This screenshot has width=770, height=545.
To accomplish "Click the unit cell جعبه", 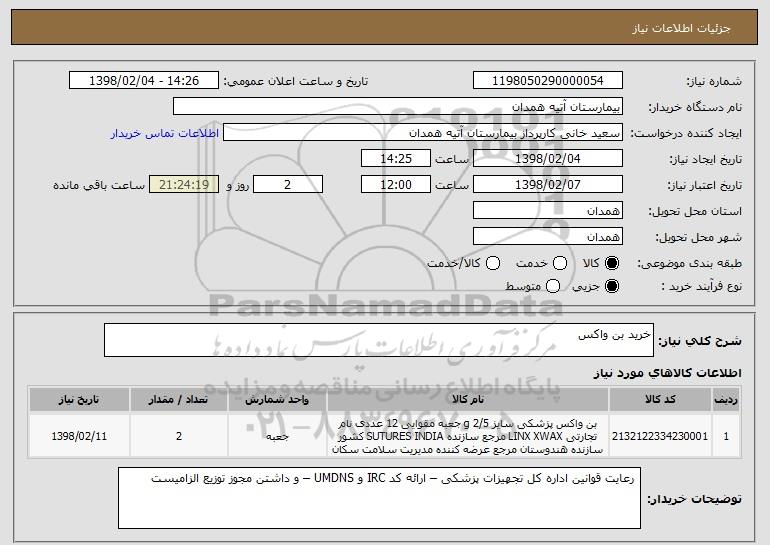I will click(x=277, y=436).
